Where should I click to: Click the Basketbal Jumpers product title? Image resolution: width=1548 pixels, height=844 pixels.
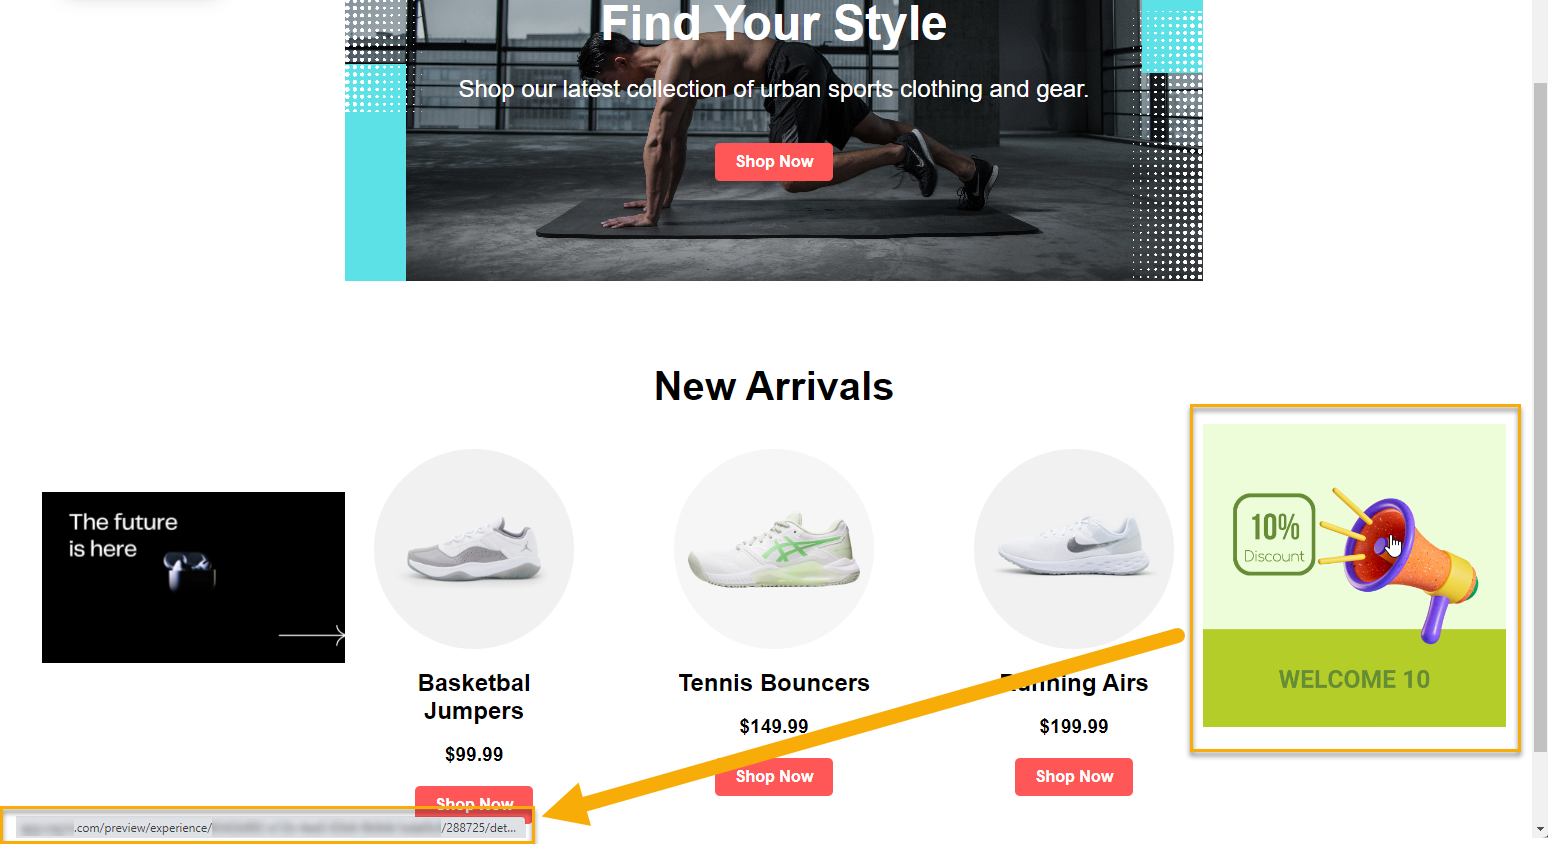click(474, 697)
